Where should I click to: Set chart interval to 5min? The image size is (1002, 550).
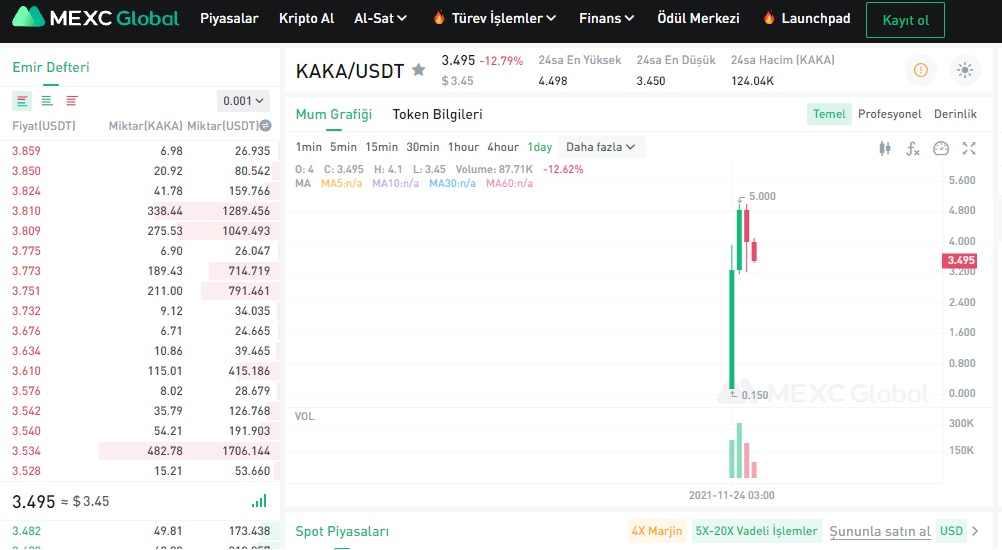(x=343, y=147)
